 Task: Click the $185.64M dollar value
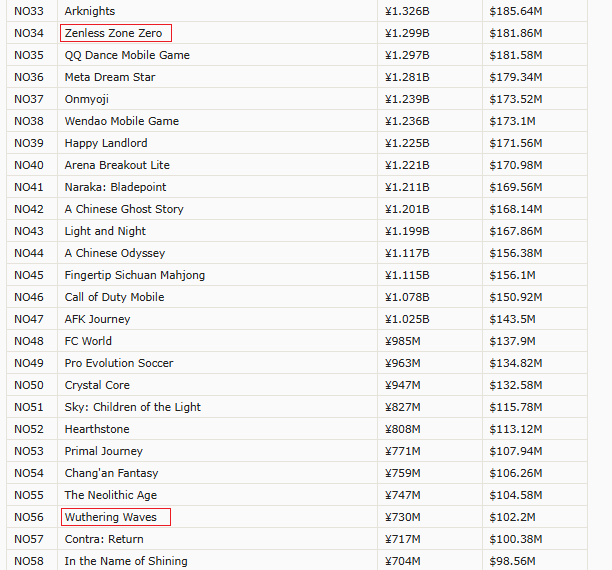[x=516, y=11]
